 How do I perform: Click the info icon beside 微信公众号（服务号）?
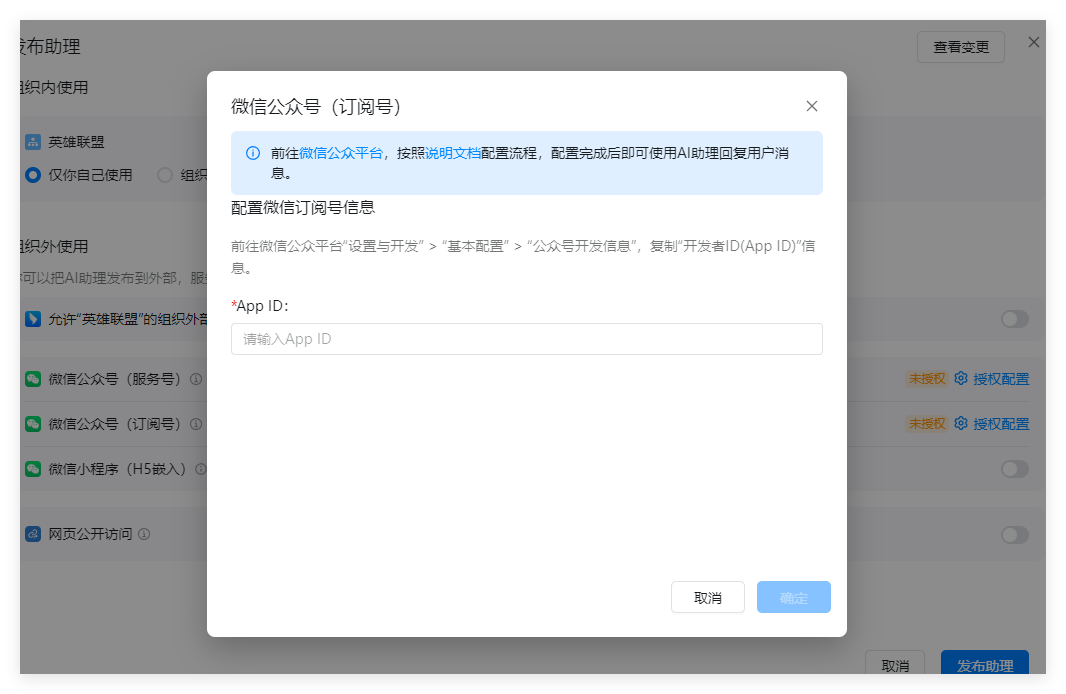pos(196,379)
